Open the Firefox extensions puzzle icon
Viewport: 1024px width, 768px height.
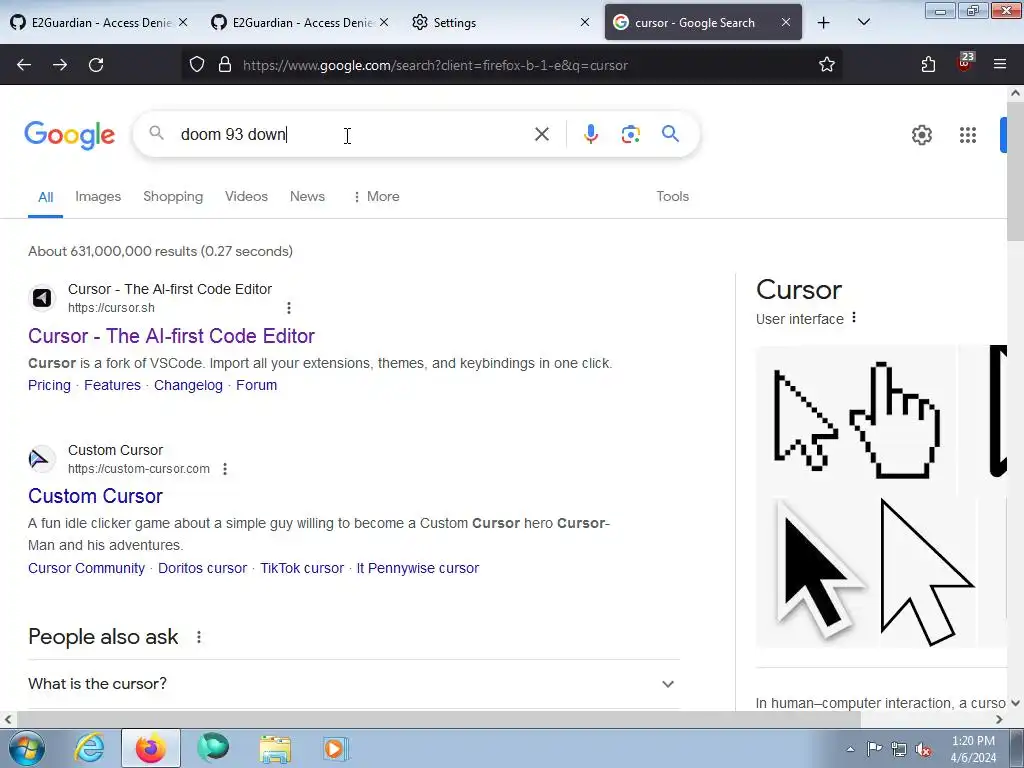[x=928, y=65]
